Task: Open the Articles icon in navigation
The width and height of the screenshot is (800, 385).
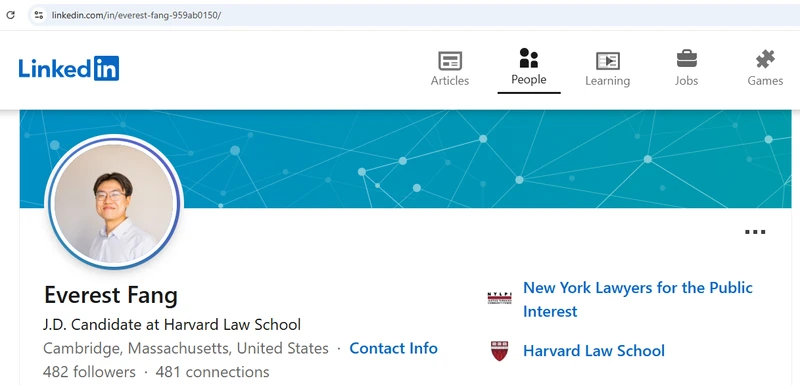Action: 450,61
